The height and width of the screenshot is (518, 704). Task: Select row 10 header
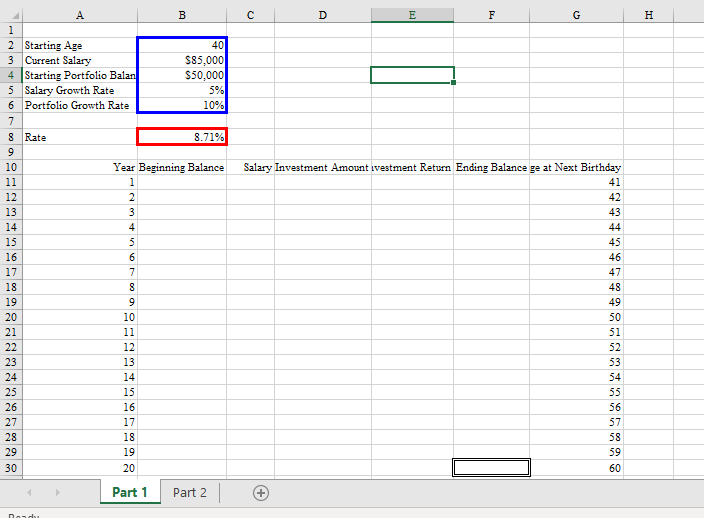click(11, 167)
